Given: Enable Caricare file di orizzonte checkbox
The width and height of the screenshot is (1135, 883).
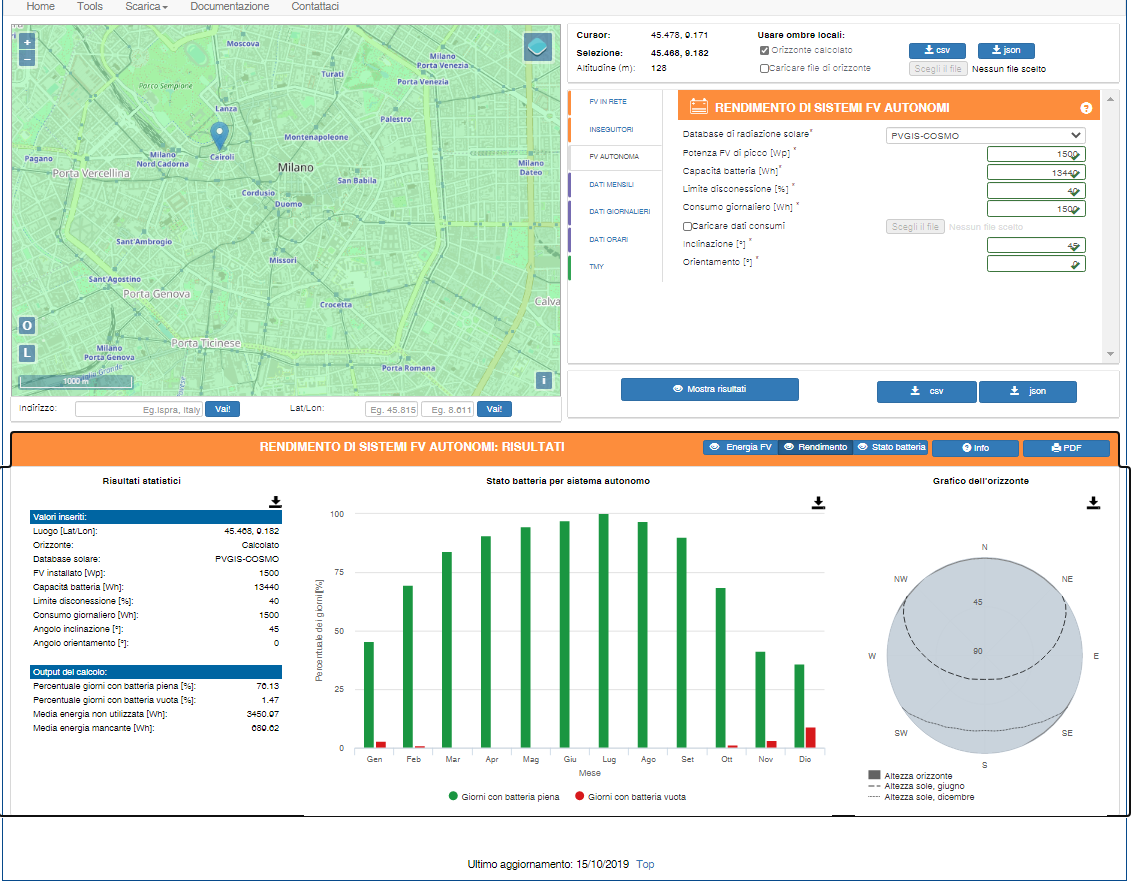Looking at the screenshot, I should click(x=764, y=69).
